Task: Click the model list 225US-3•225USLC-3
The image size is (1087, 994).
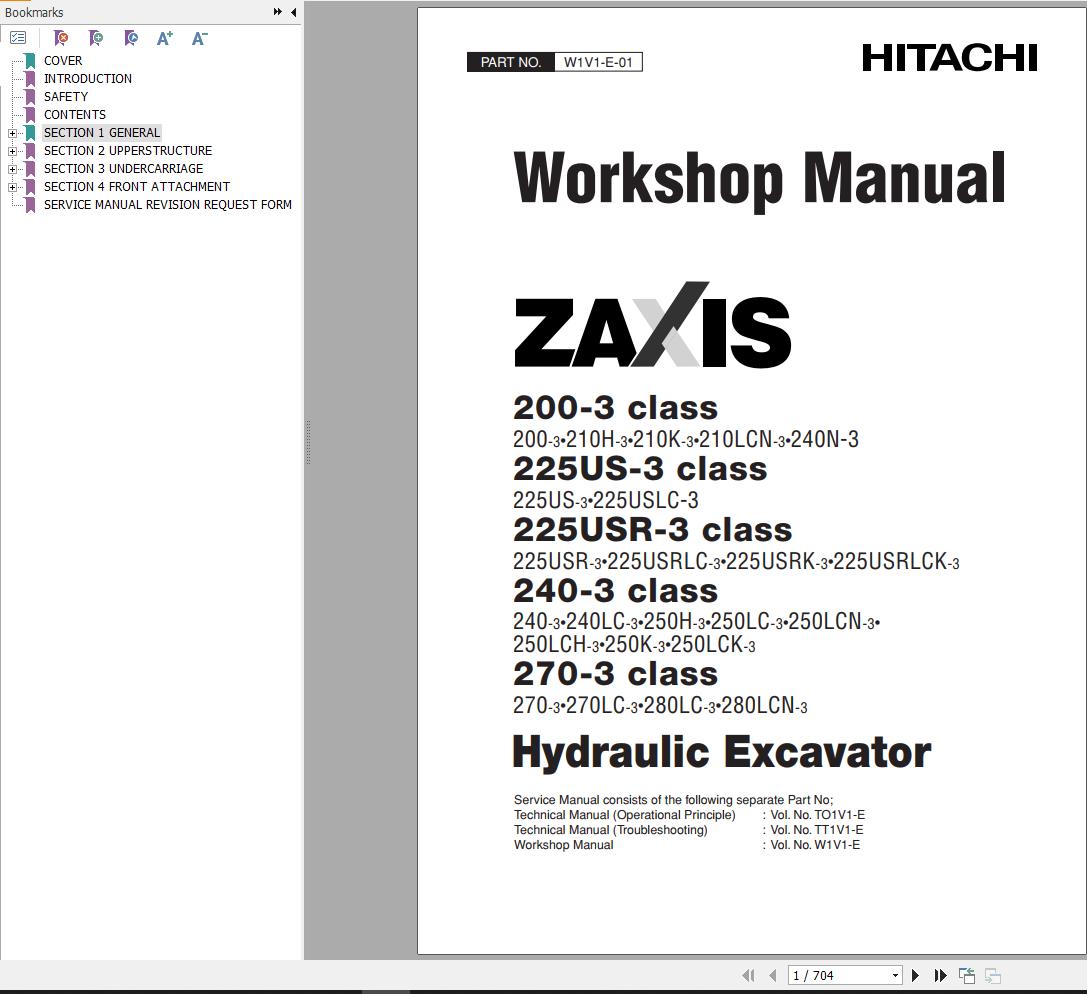Action: pyautogui.click(x=606, y=500)
